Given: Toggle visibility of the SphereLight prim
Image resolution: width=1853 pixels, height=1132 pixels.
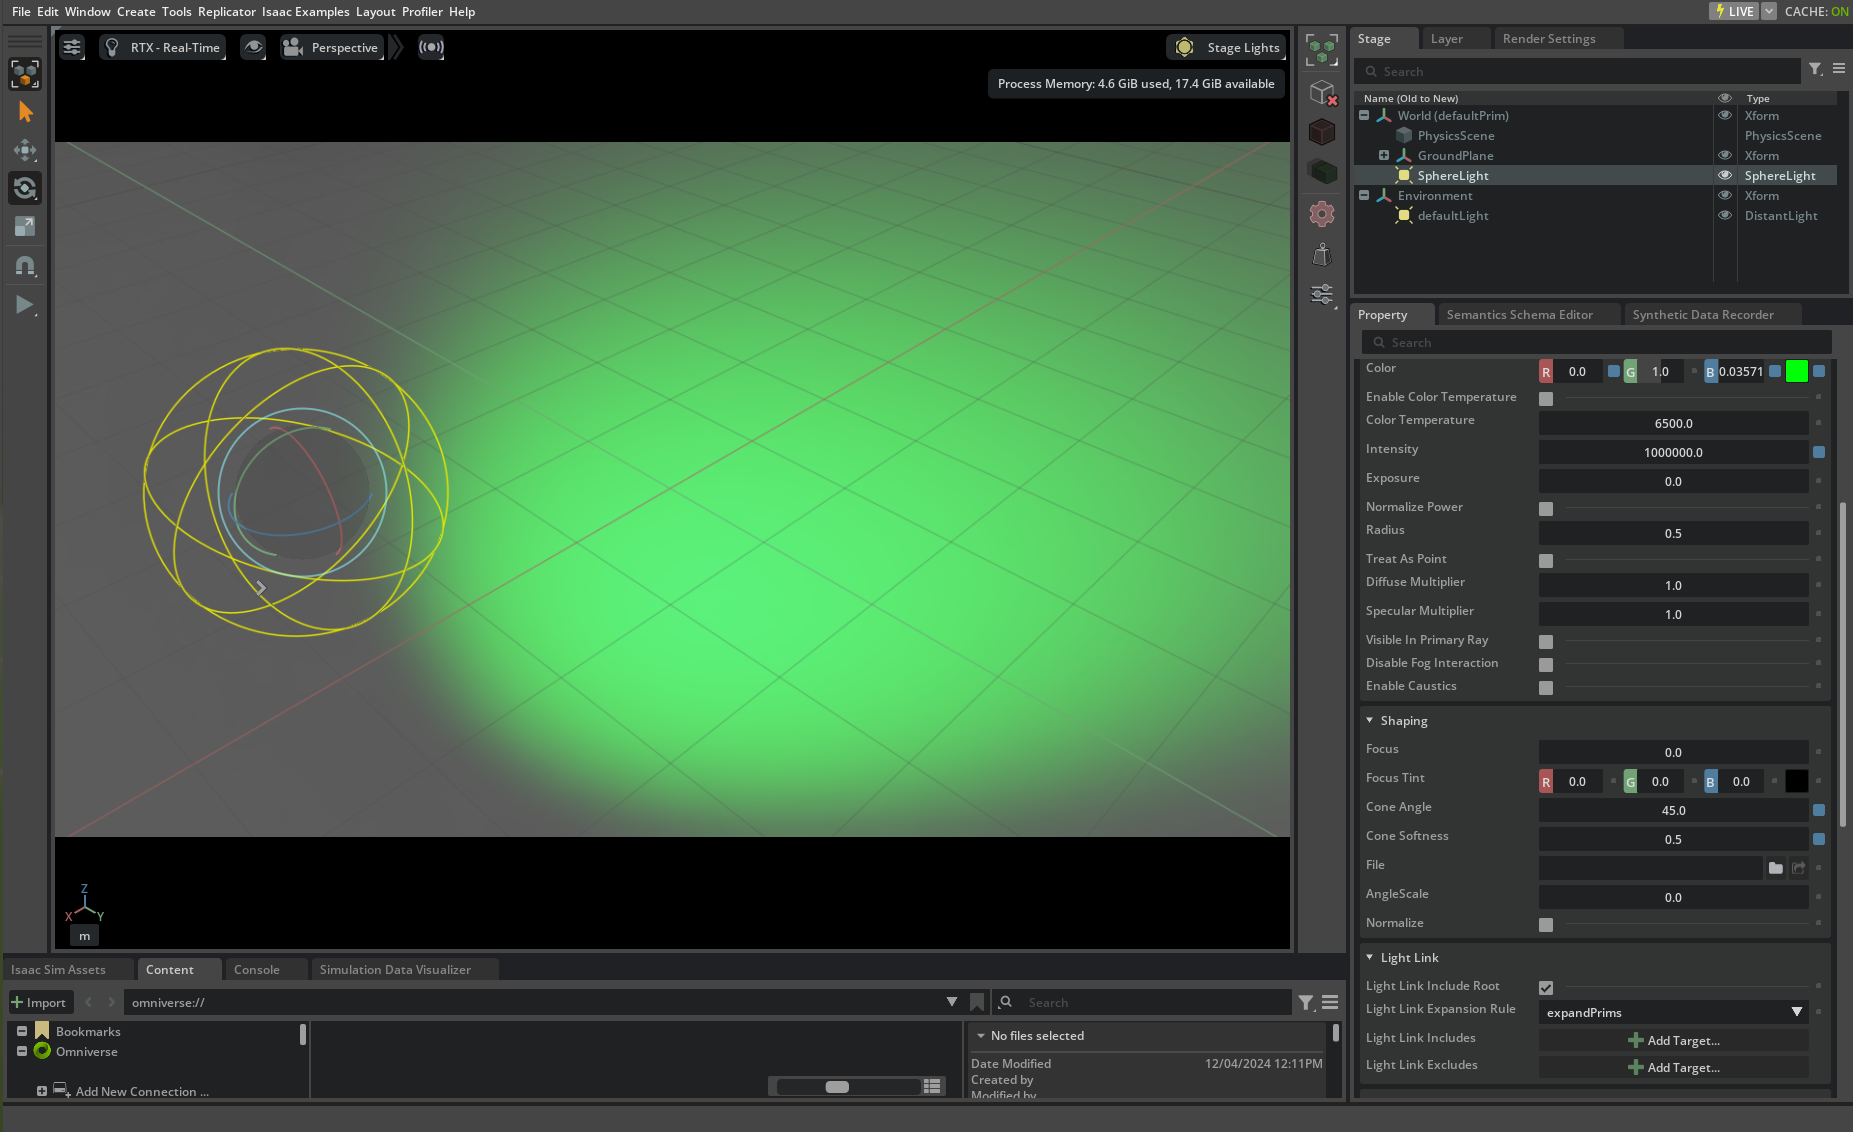Looking at the screenshot, I should coord(1724,175).
